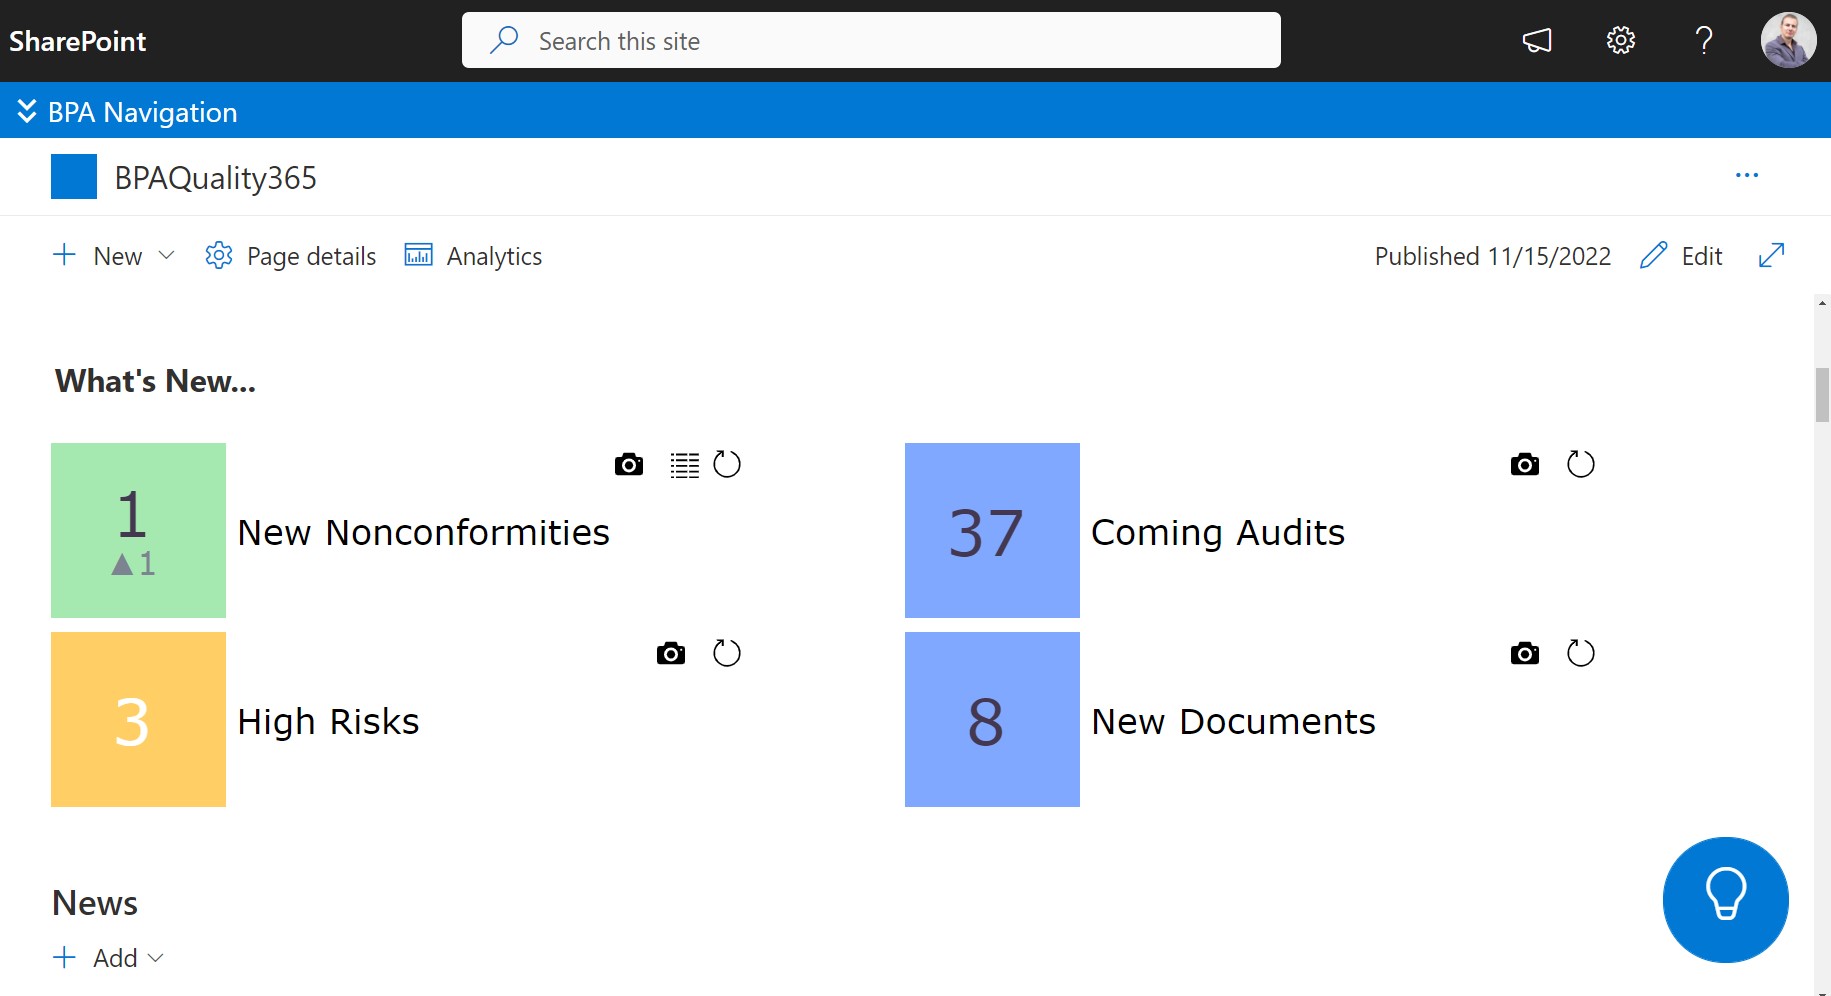Take snapshot of Coming Audits tile
1831x996 pixels.
(1525, 465)
